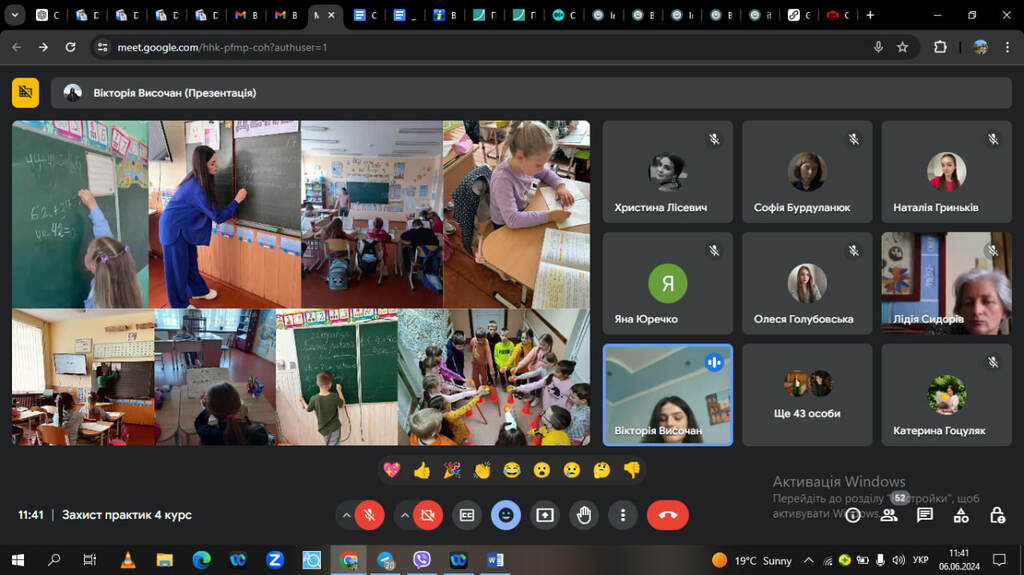The width and height of the screenshot is (1024, 575).
Task: Click the raise hand button
Action: point(584,515)
